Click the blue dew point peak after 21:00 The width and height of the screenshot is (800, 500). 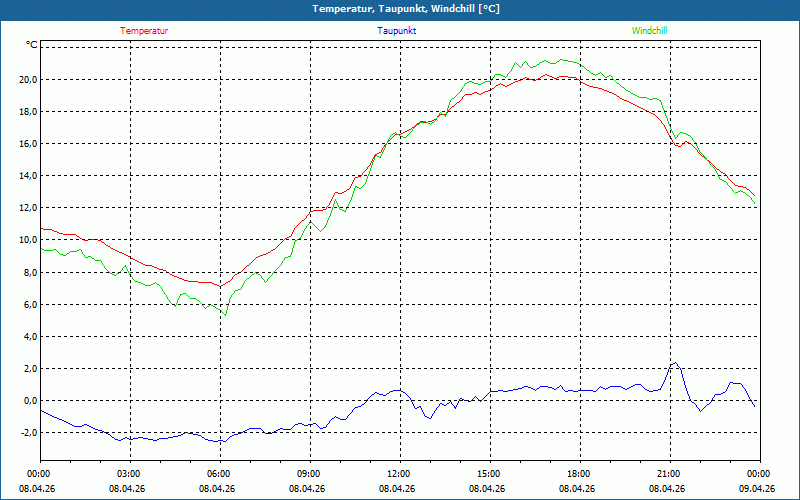click(676, 363)
